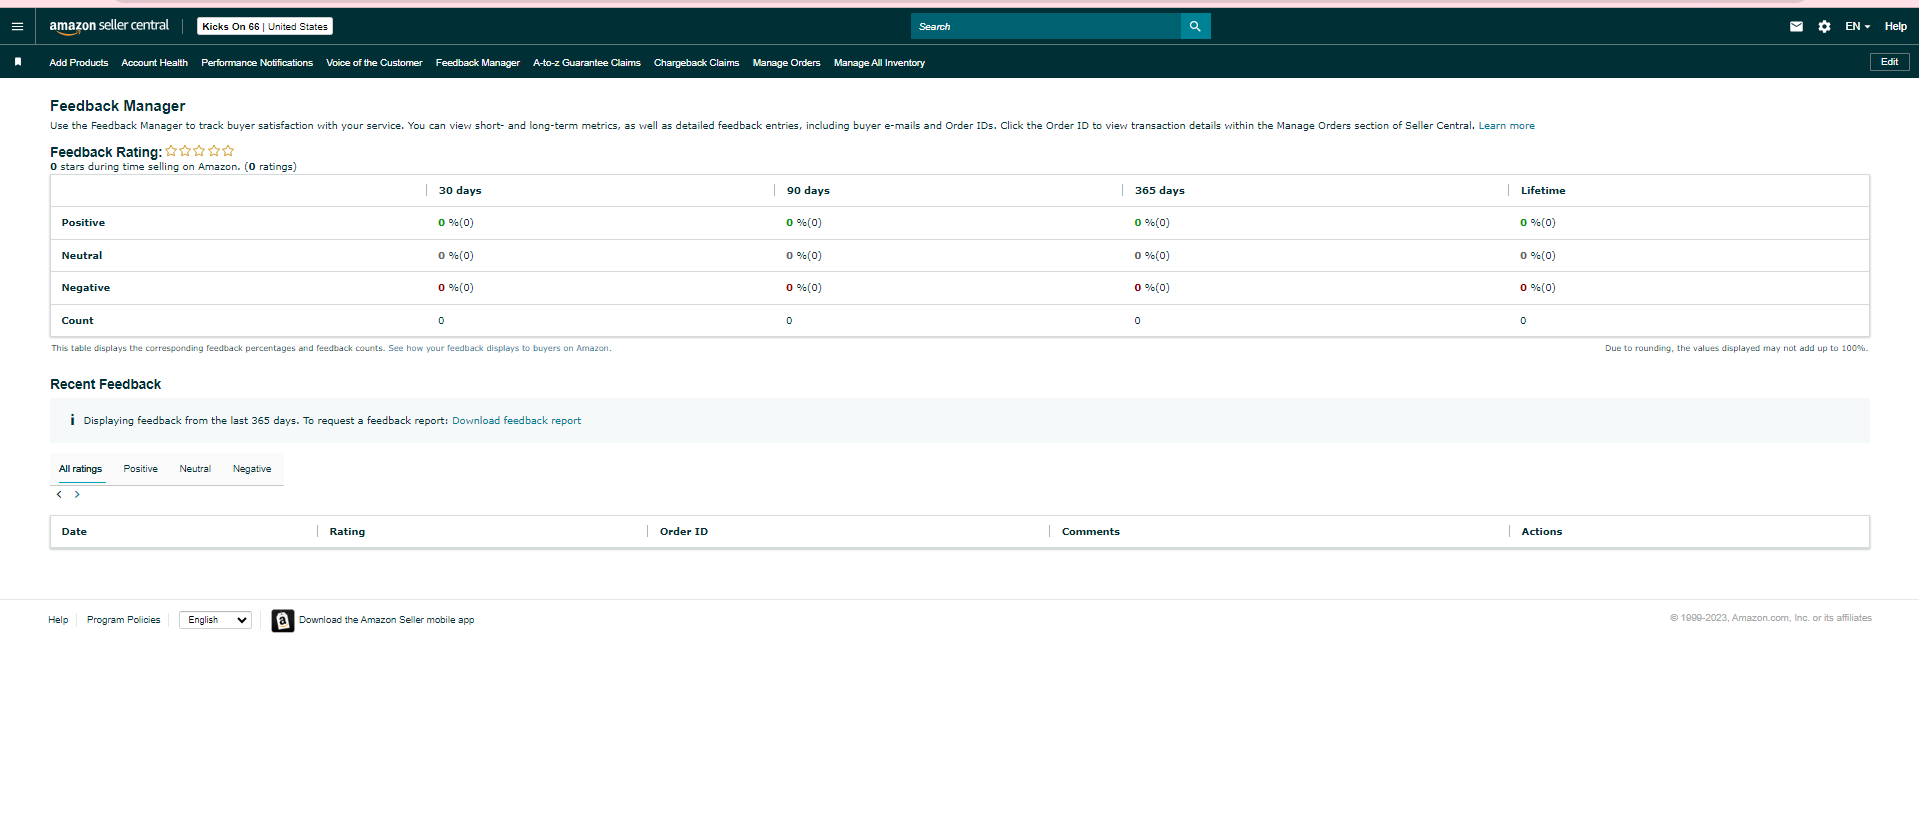
Task: Click the information icon in the Recent Feedback banner
Action: click(72, 420)
